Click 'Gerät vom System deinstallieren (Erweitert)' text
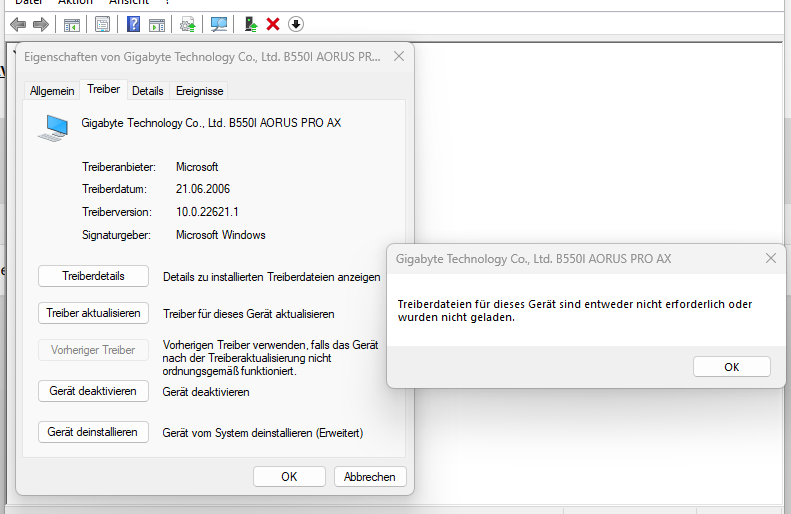The height and width of the screenshot is (514, 791). (263, 433)
